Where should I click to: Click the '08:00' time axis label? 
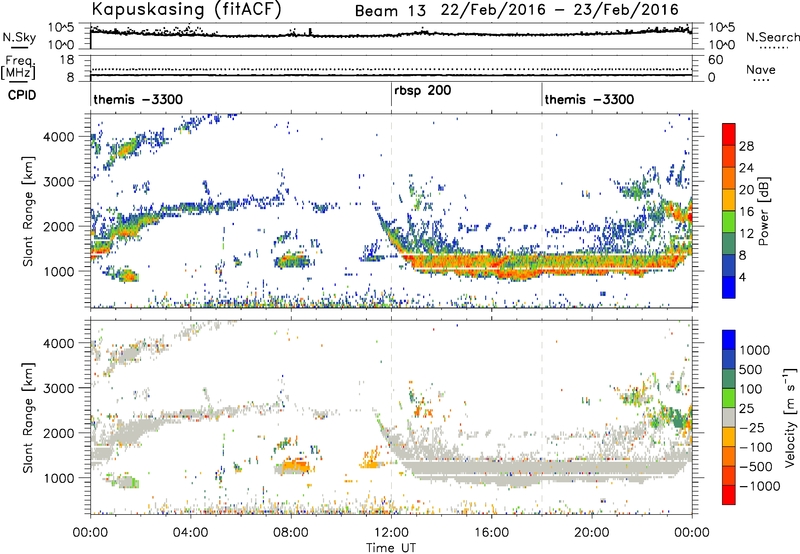[x=291, y=533]
